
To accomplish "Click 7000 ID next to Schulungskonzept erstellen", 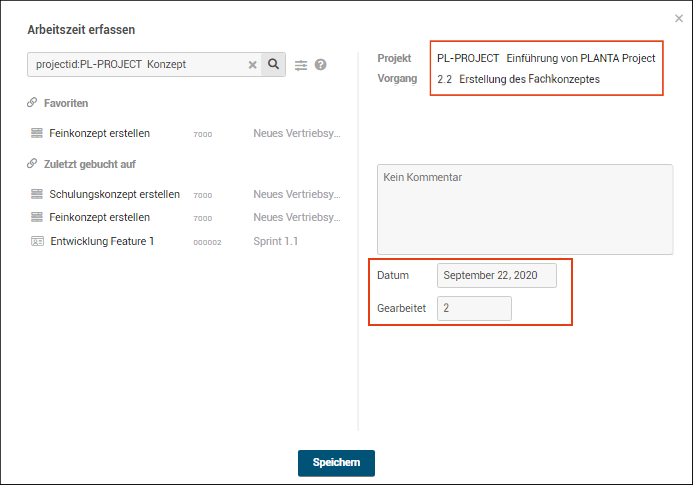I will (x=203, y=195).
